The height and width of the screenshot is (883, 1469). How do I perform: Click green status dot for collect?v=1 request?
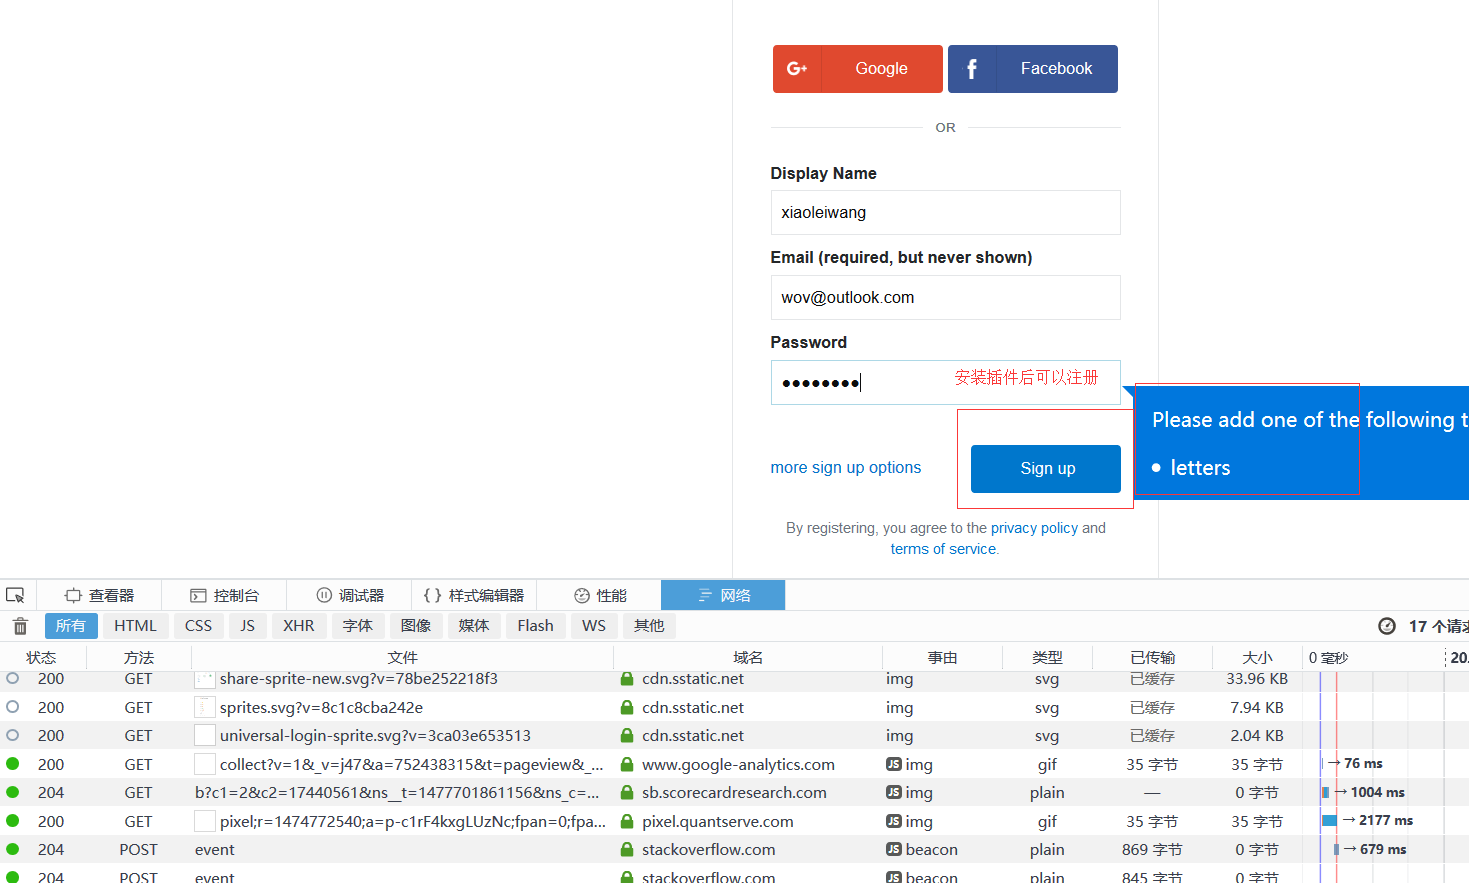[x=13, y=764]
